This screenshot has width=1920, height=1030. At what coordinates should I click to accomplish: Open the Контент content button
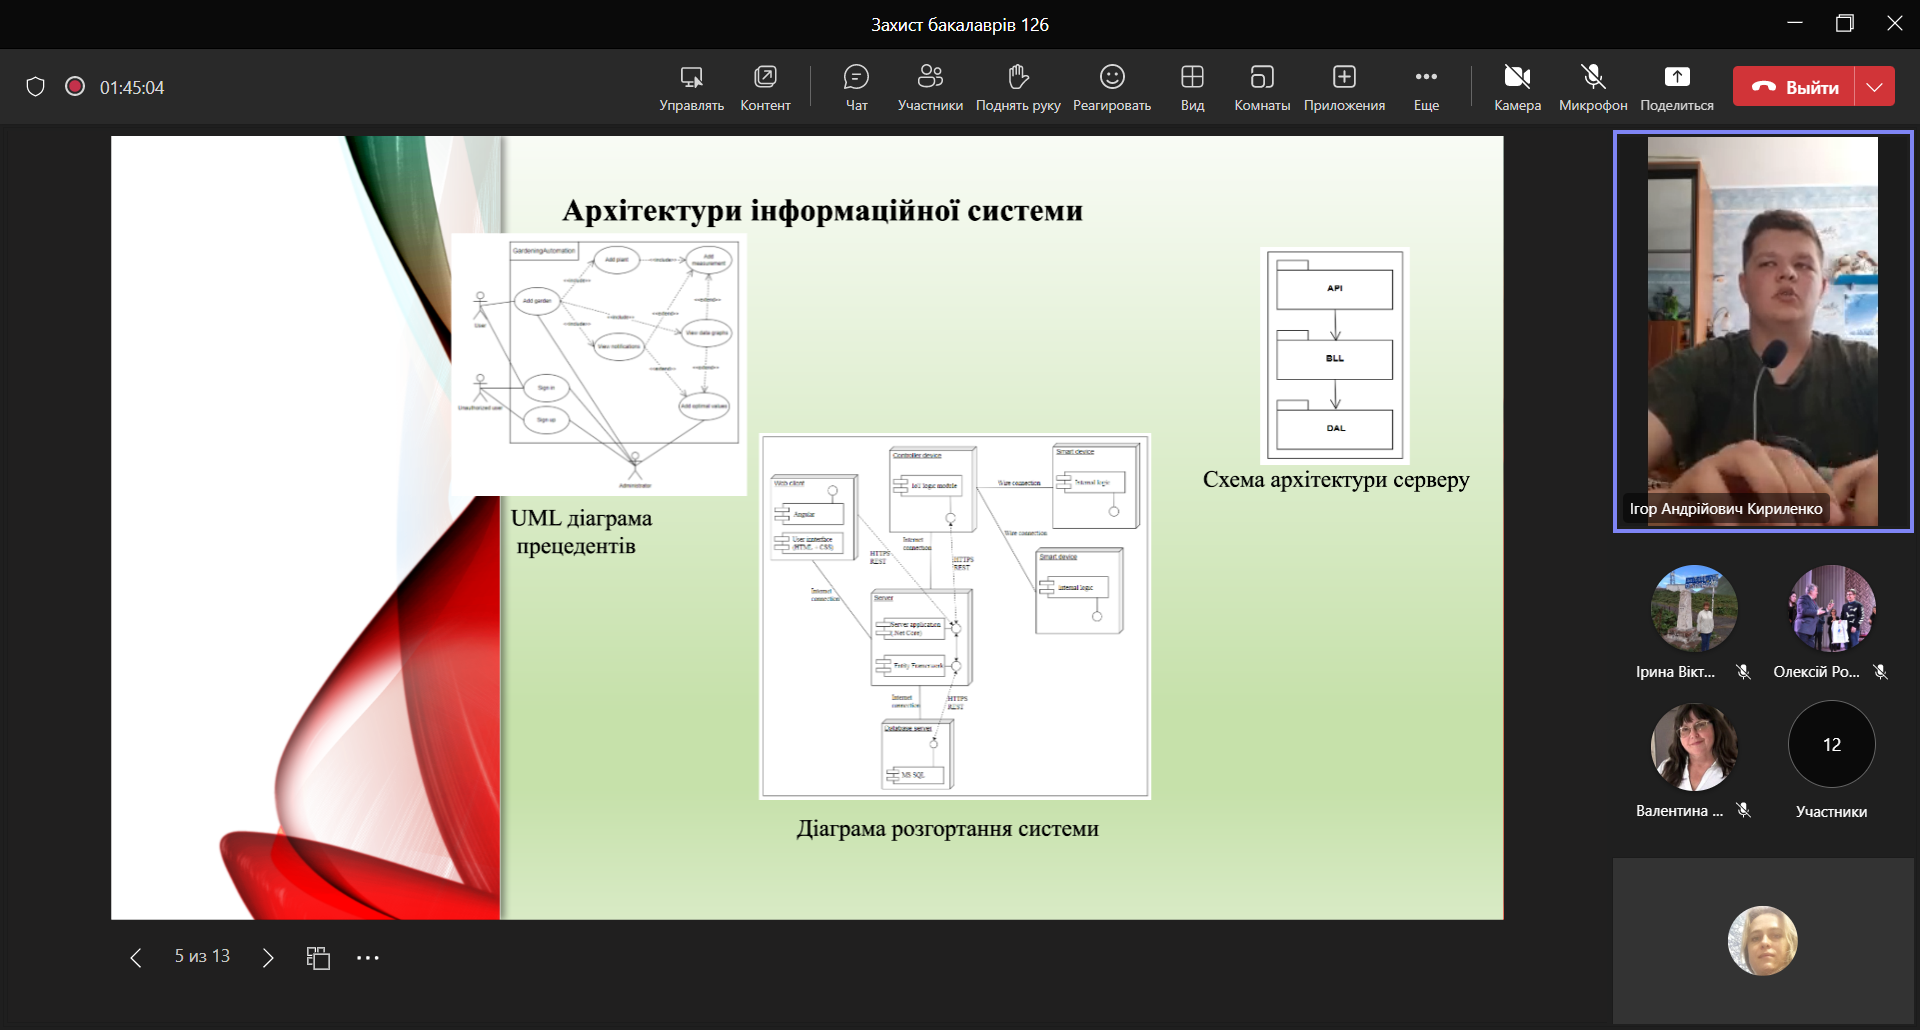765,87
